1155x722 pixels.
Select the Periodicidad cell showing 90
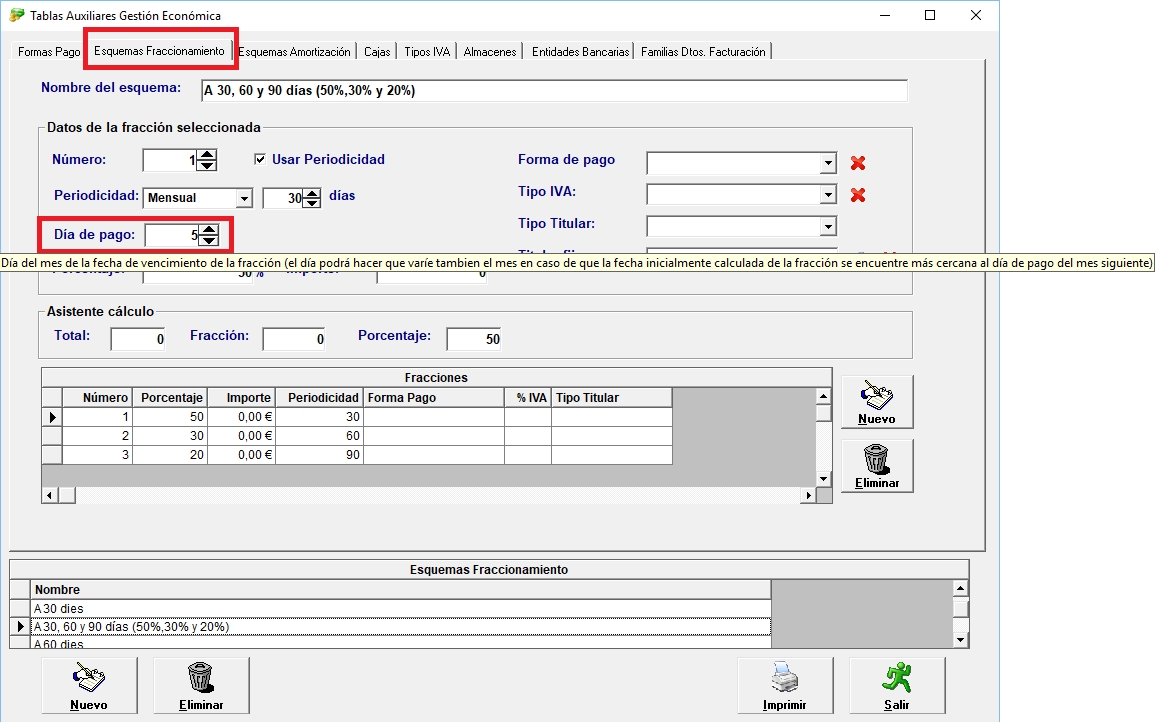(320, 455)
